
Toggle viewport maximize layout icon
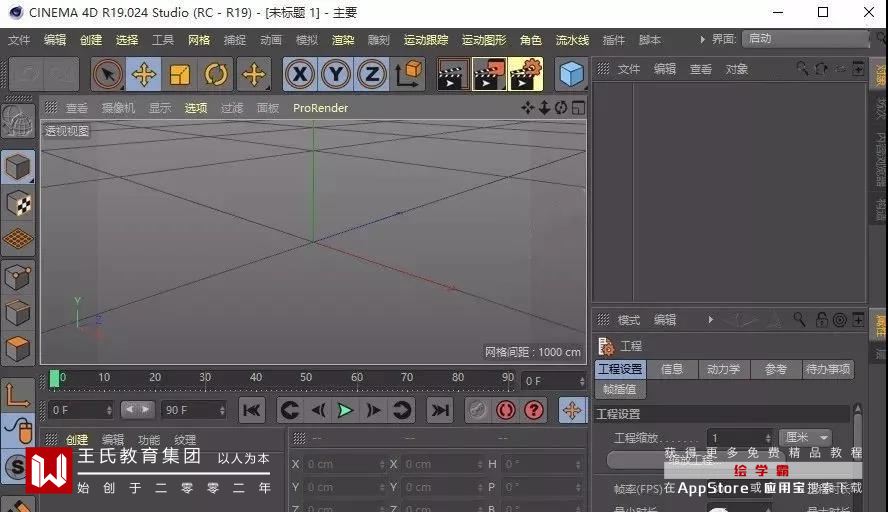click(x=578, y=108)
